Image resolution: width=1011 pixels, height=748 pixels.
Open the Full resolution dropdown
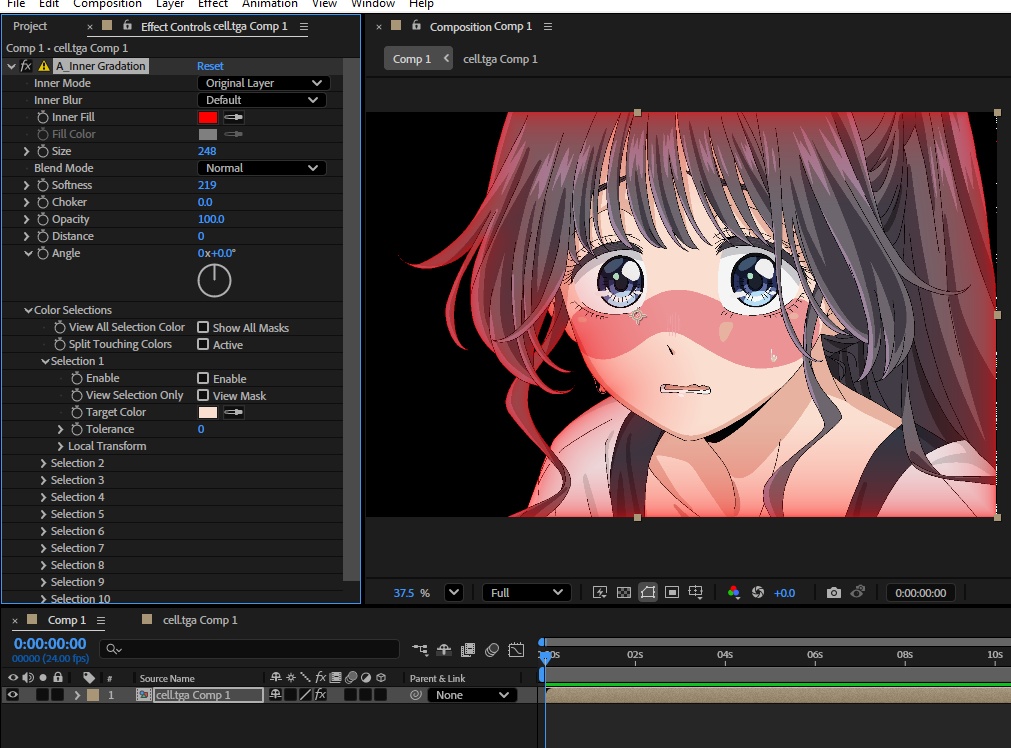pyautogui.click(x=527, y=593)
